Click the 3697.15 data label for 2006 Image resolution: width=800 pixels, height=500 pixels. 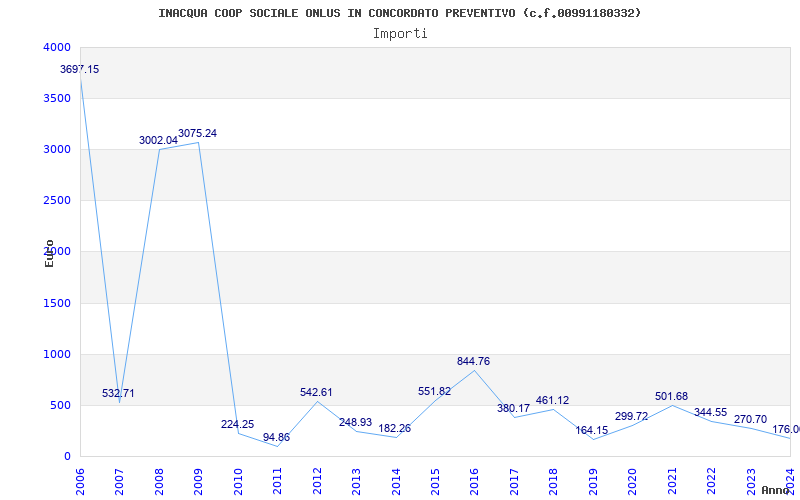[x=80, y=70]
